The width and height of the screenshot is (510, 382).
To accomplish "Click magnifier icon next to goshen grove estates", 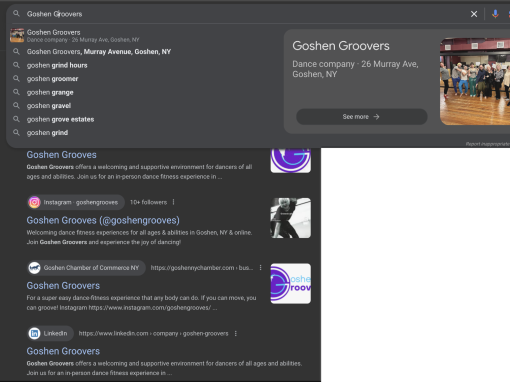I will tap(16, 119).
